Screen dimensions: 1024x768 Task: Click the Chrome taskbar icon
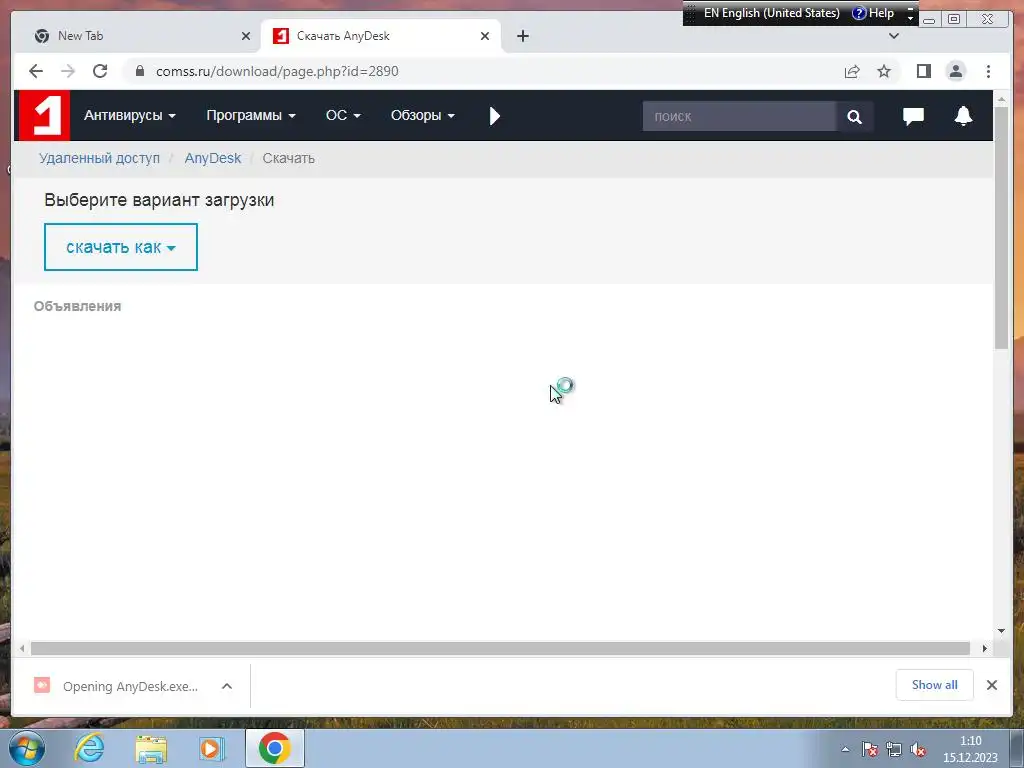(x=274, y=748)
